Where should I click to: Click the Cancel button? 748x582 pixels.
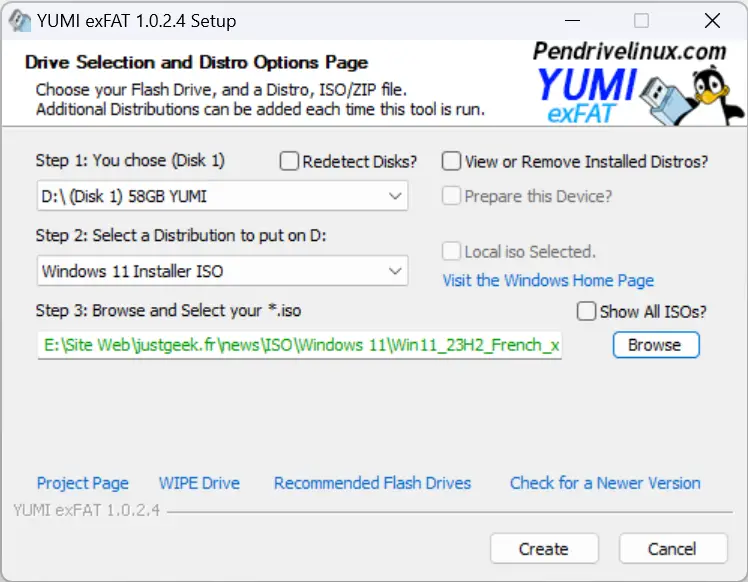pos(673,549)
